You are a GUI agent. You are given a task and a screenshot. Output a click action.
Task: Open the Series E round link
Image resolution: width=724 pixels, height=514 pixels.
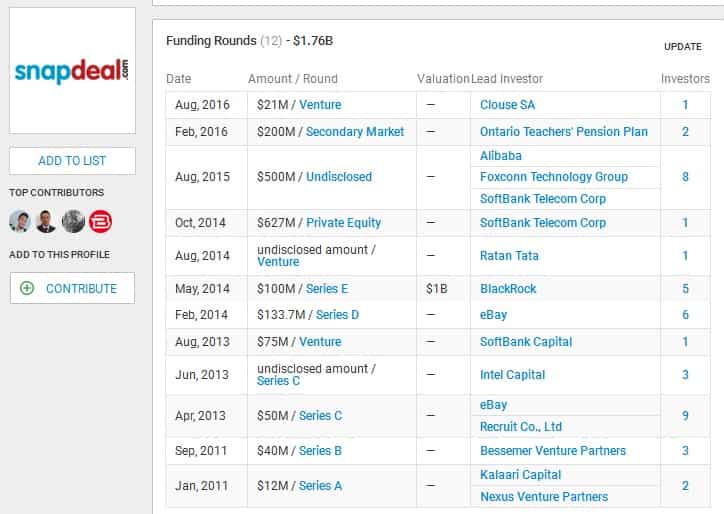click(327, 289)
